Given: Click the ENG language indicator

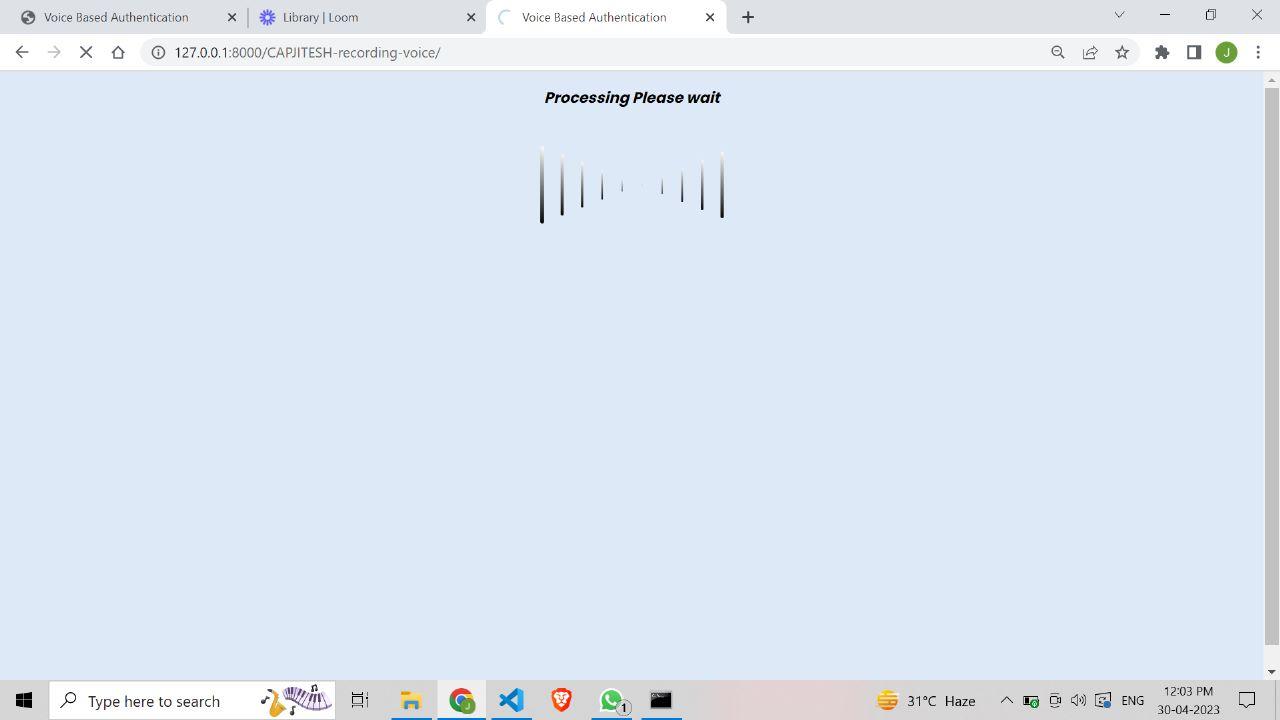Looking at the screenshot, I should 1132,700.
